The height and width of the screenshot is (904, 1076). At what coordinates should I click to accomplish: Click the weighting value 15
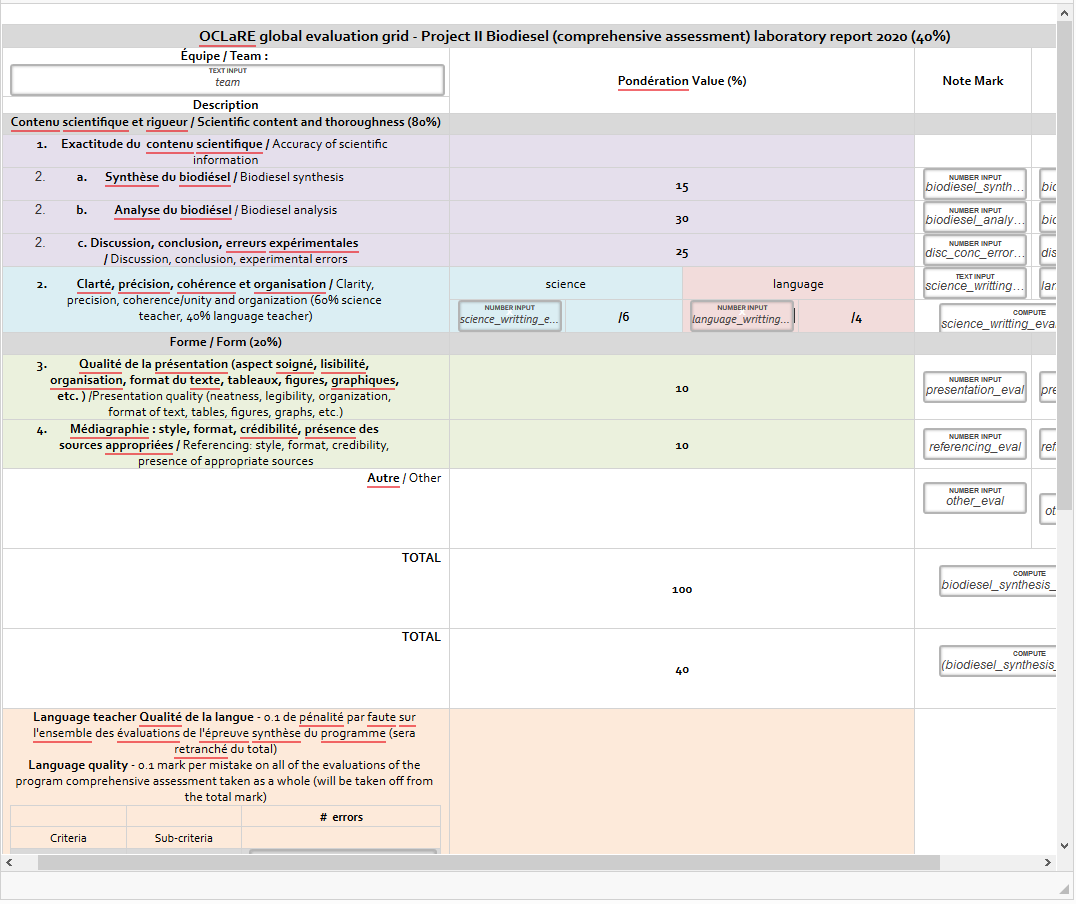point(681,186)
